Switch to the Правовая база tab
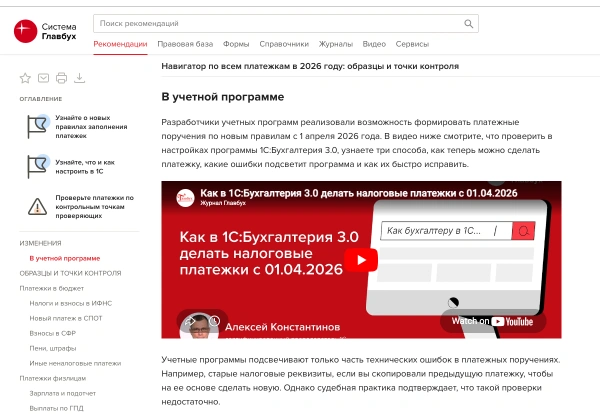Image resolution: width=600 pixels, height=414 pixels. tap(185, 44)
